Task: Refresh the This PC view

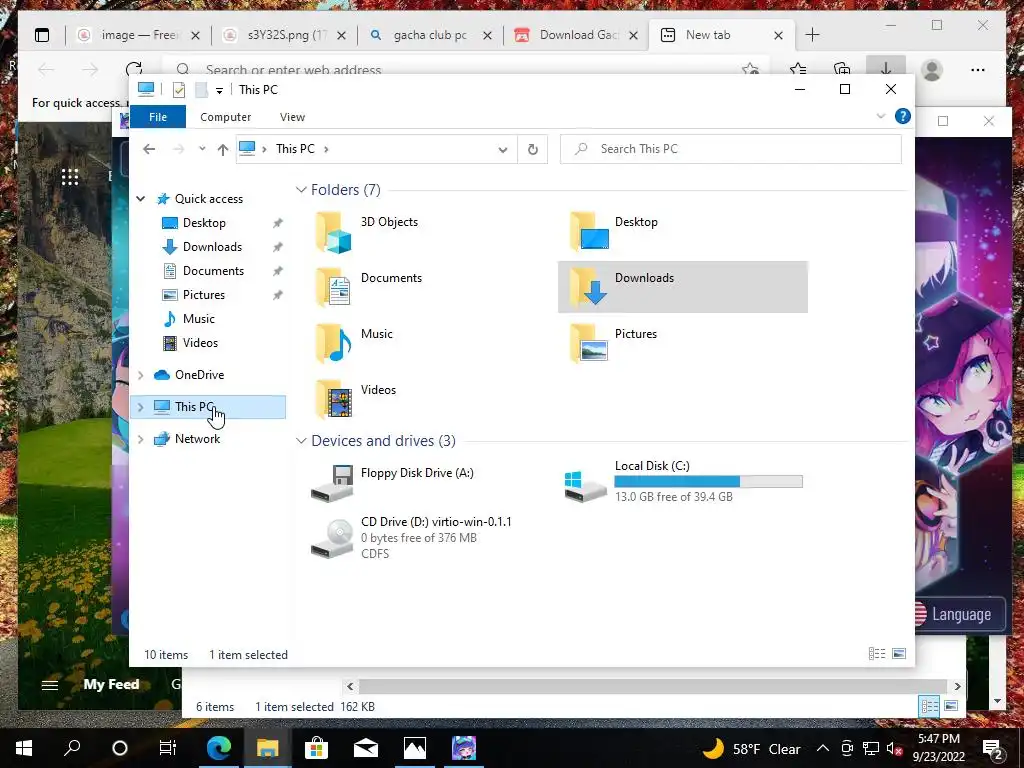Action: pyautogui.click(x=533, y=150)
